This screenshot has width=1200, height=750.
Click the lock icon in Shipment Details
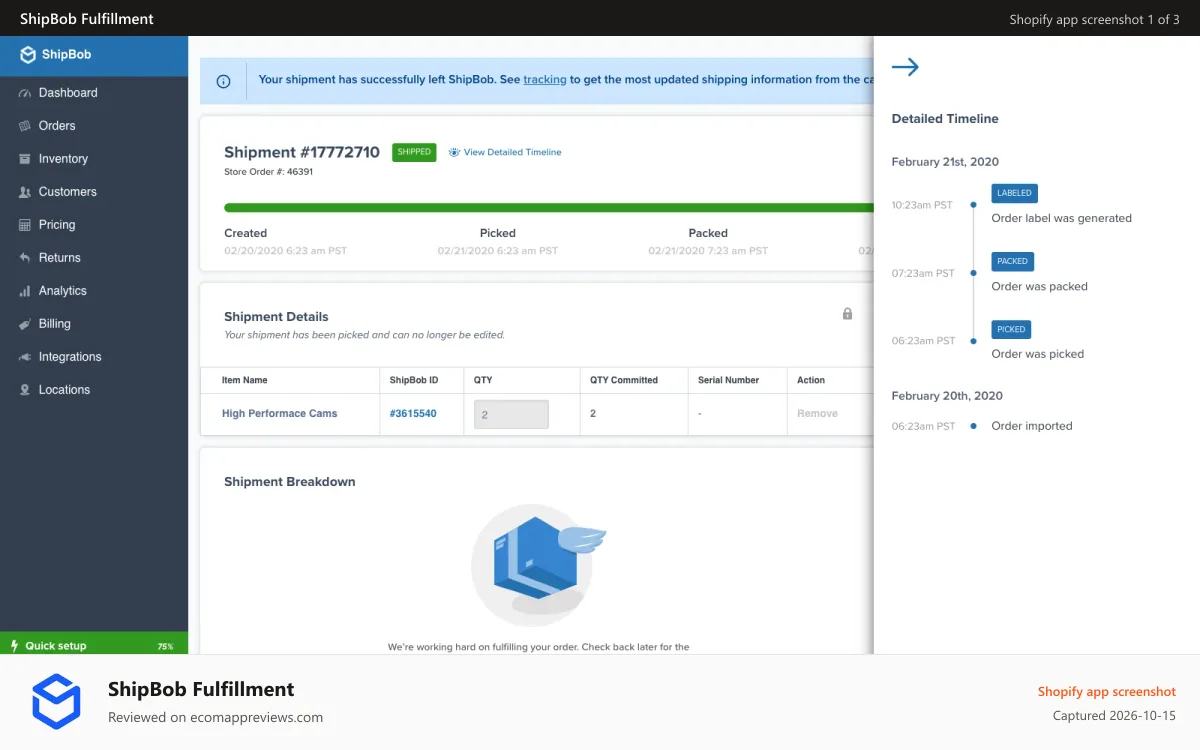(x=847, y=314)
